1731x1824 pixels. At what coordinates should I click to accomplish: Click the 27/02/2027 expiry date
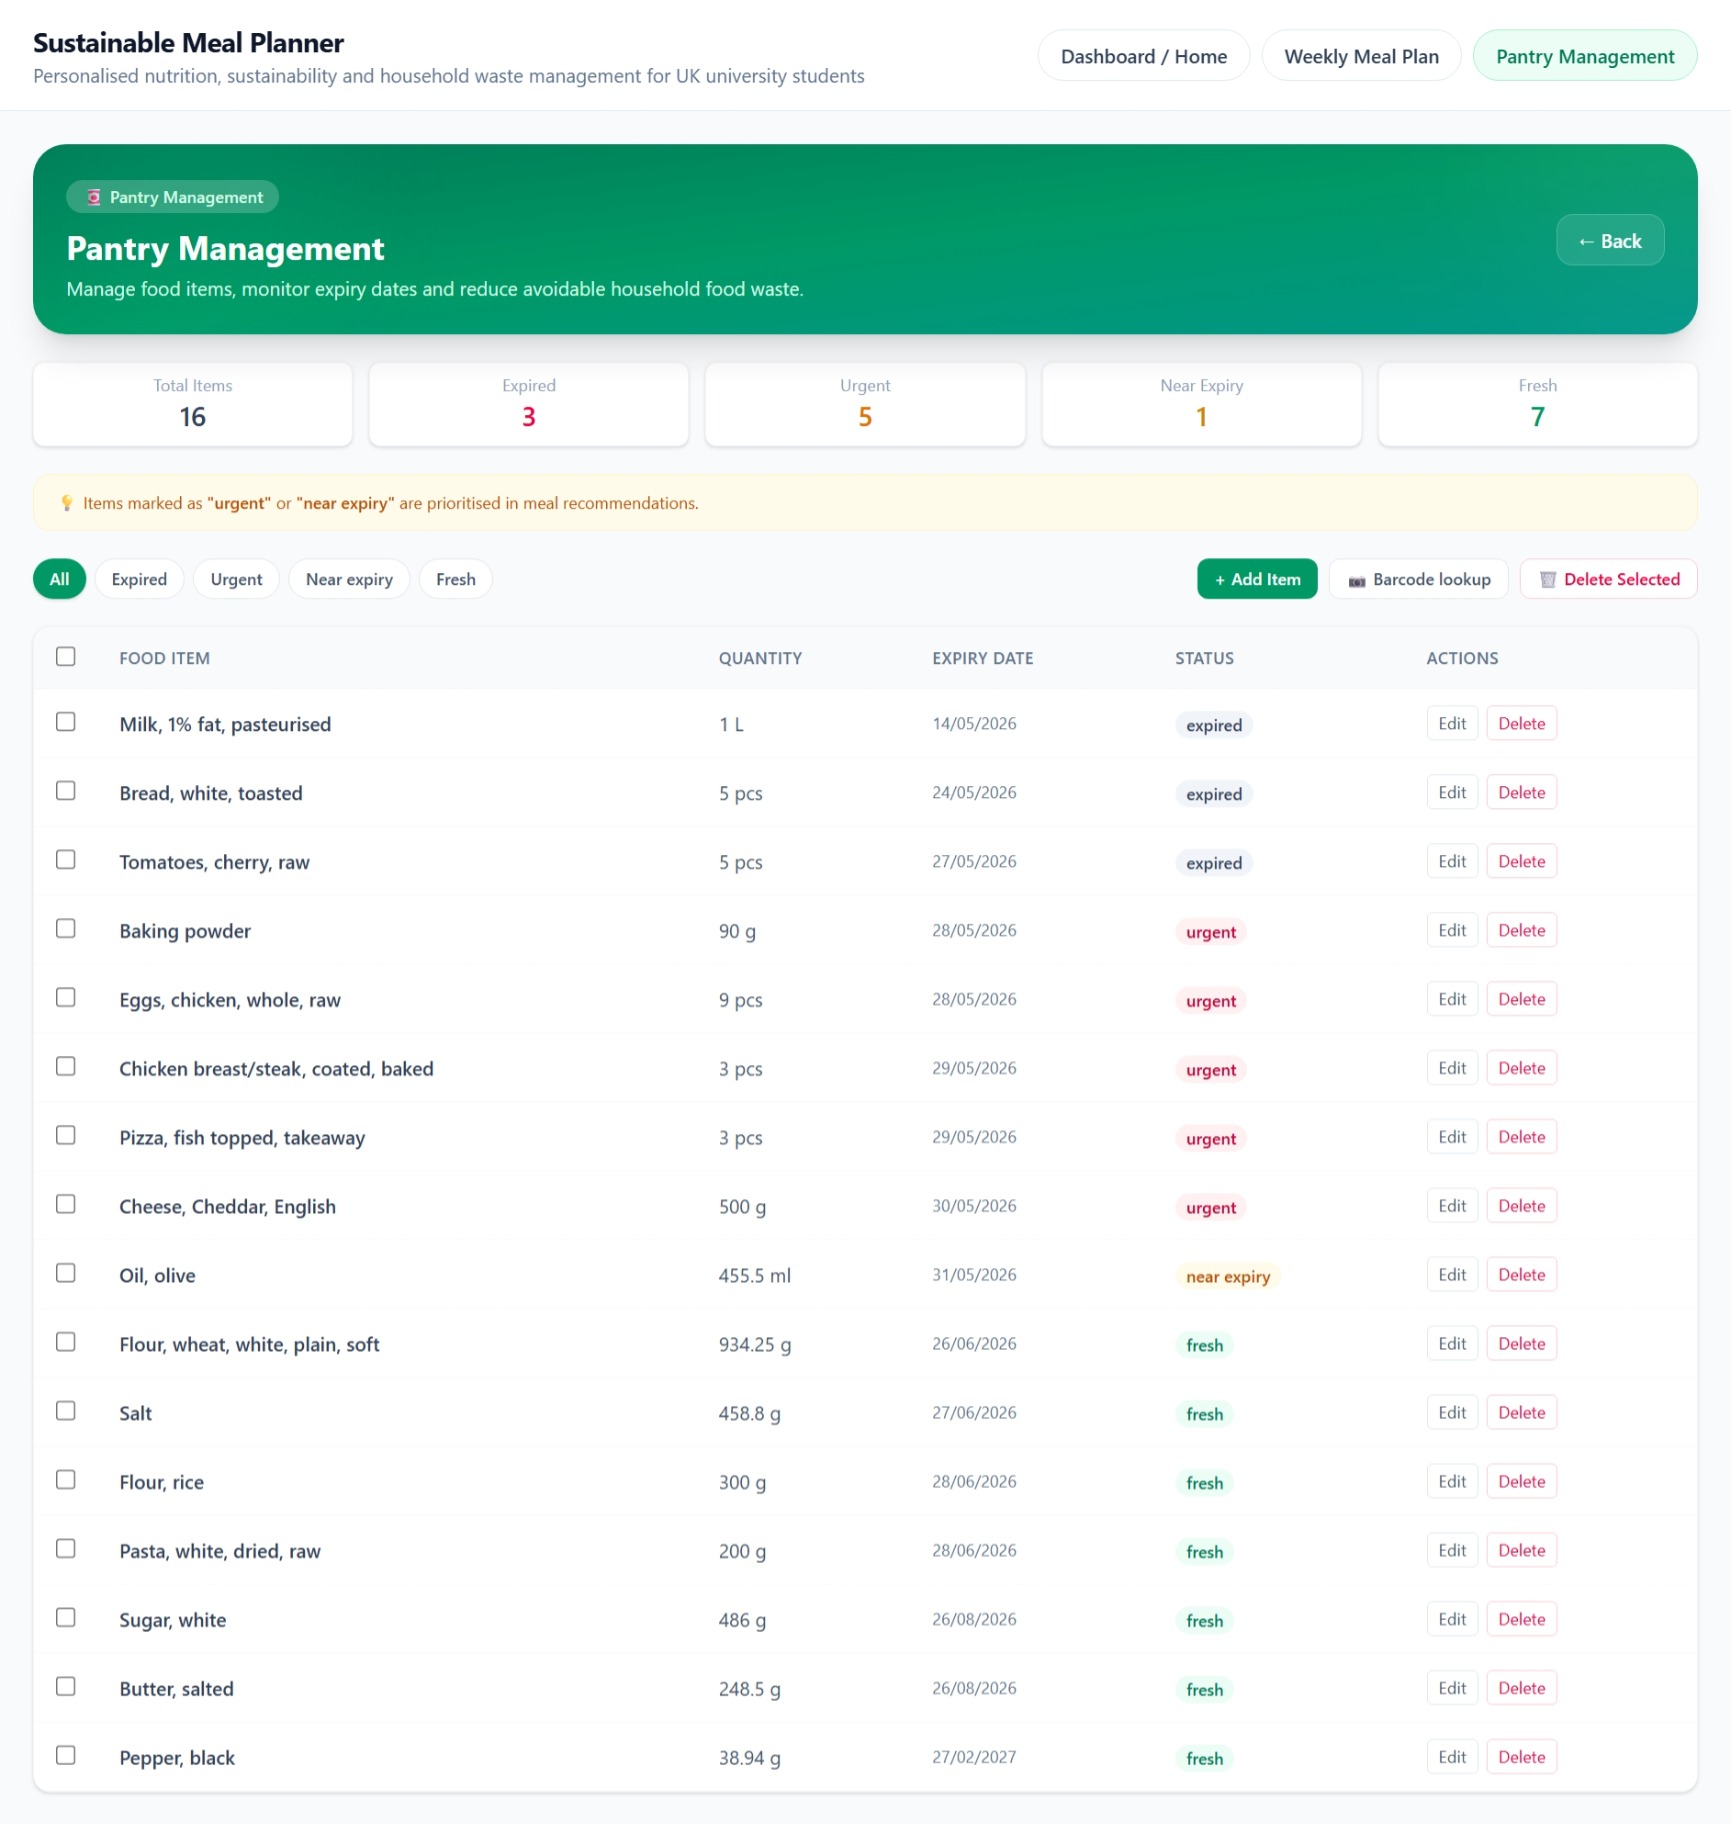(974, 1757)
